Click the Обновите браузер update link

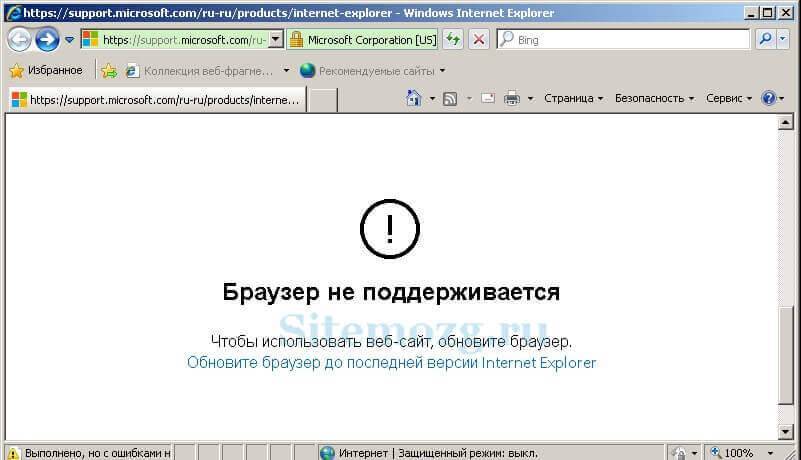(x=391, y=362)
